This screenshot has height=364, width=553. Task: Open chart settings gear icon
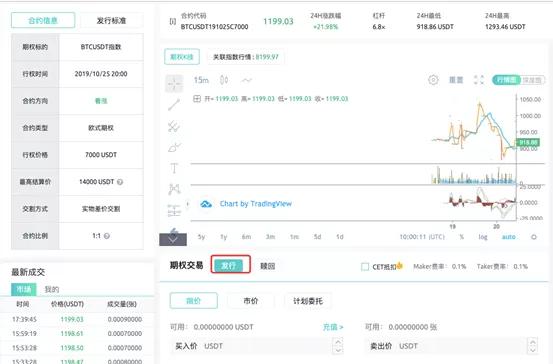(x=433, y=80)
